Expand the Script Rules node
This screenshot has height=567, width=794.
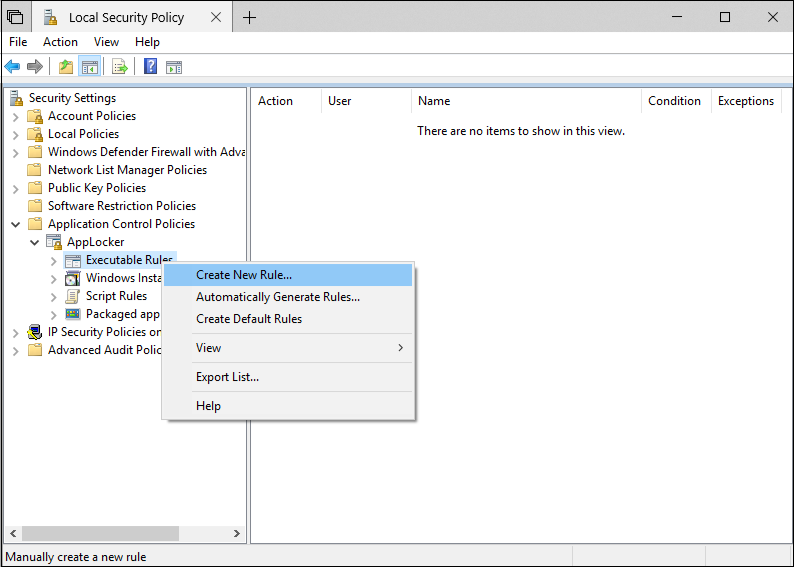coord(54,296)
